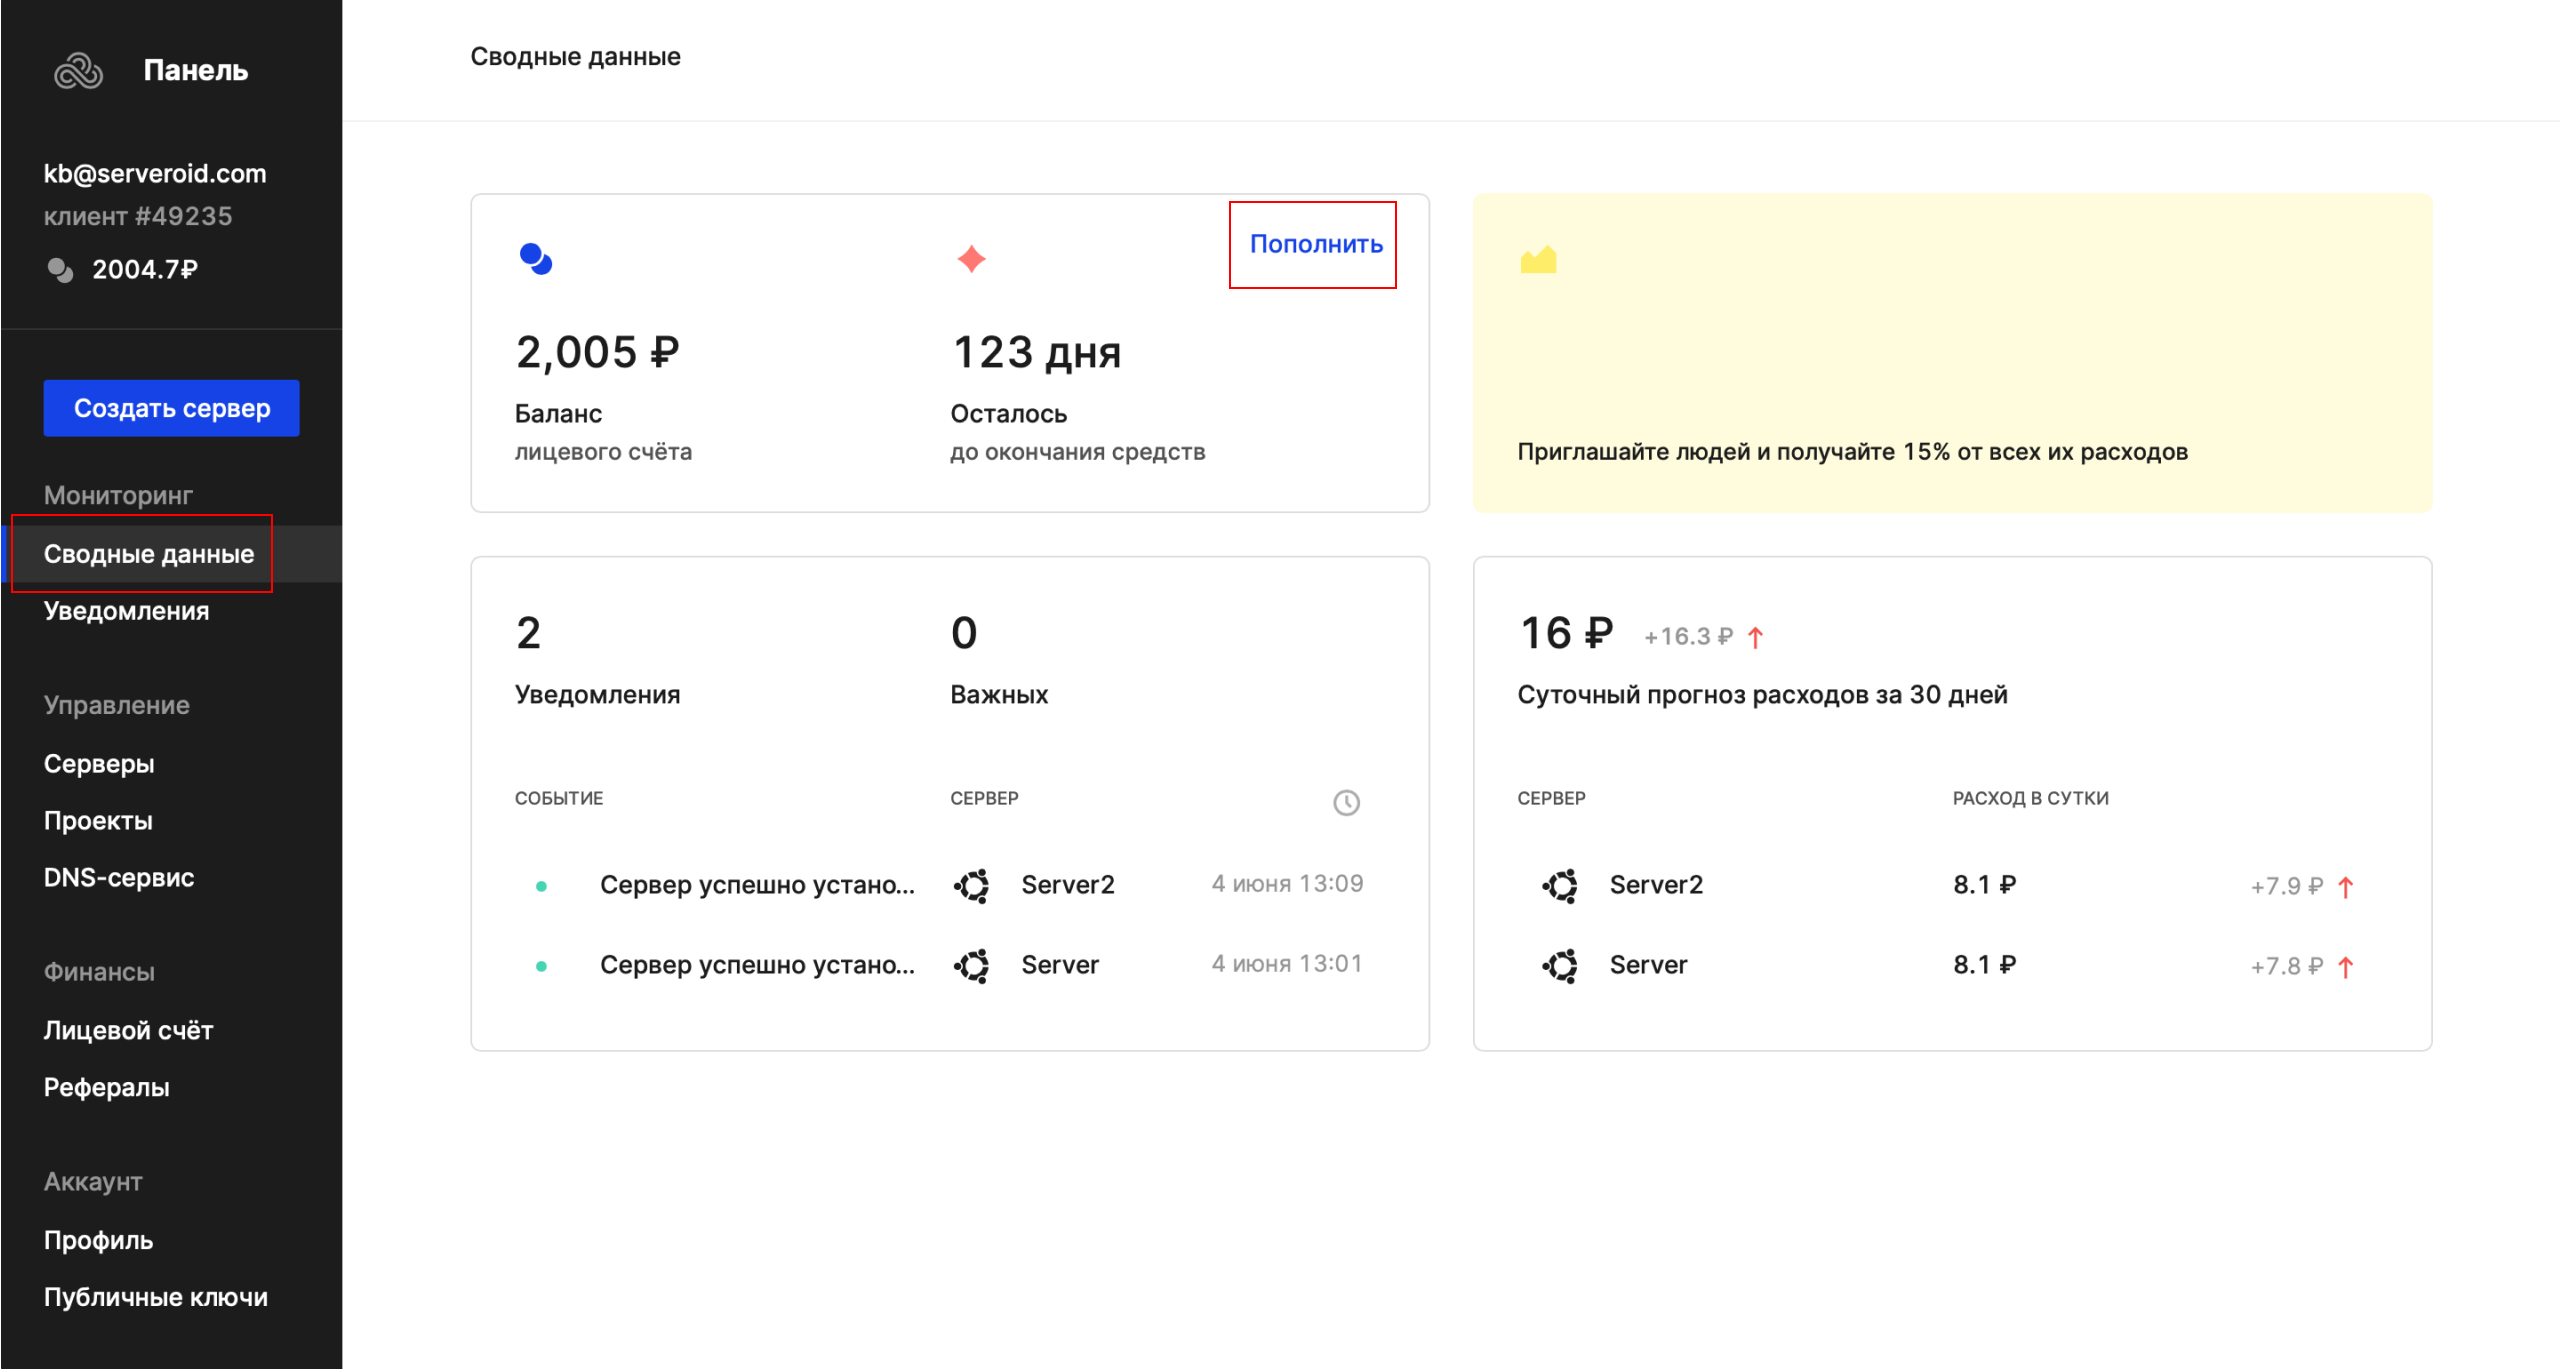Click the СОБЫТИЕ column header
The image size is (2560, 1369).
point(559,798)
